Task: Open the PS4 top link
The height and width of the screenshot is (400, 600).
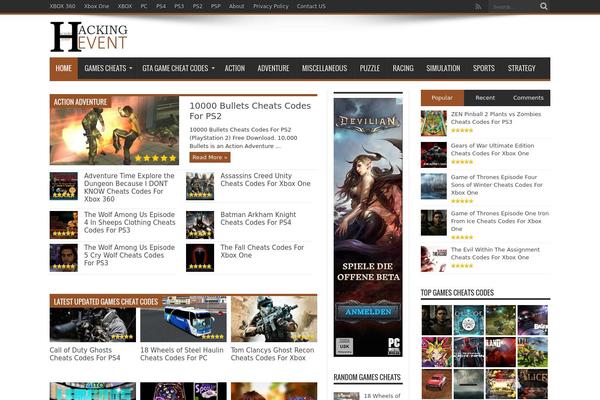Action: (x=161, y=6)
